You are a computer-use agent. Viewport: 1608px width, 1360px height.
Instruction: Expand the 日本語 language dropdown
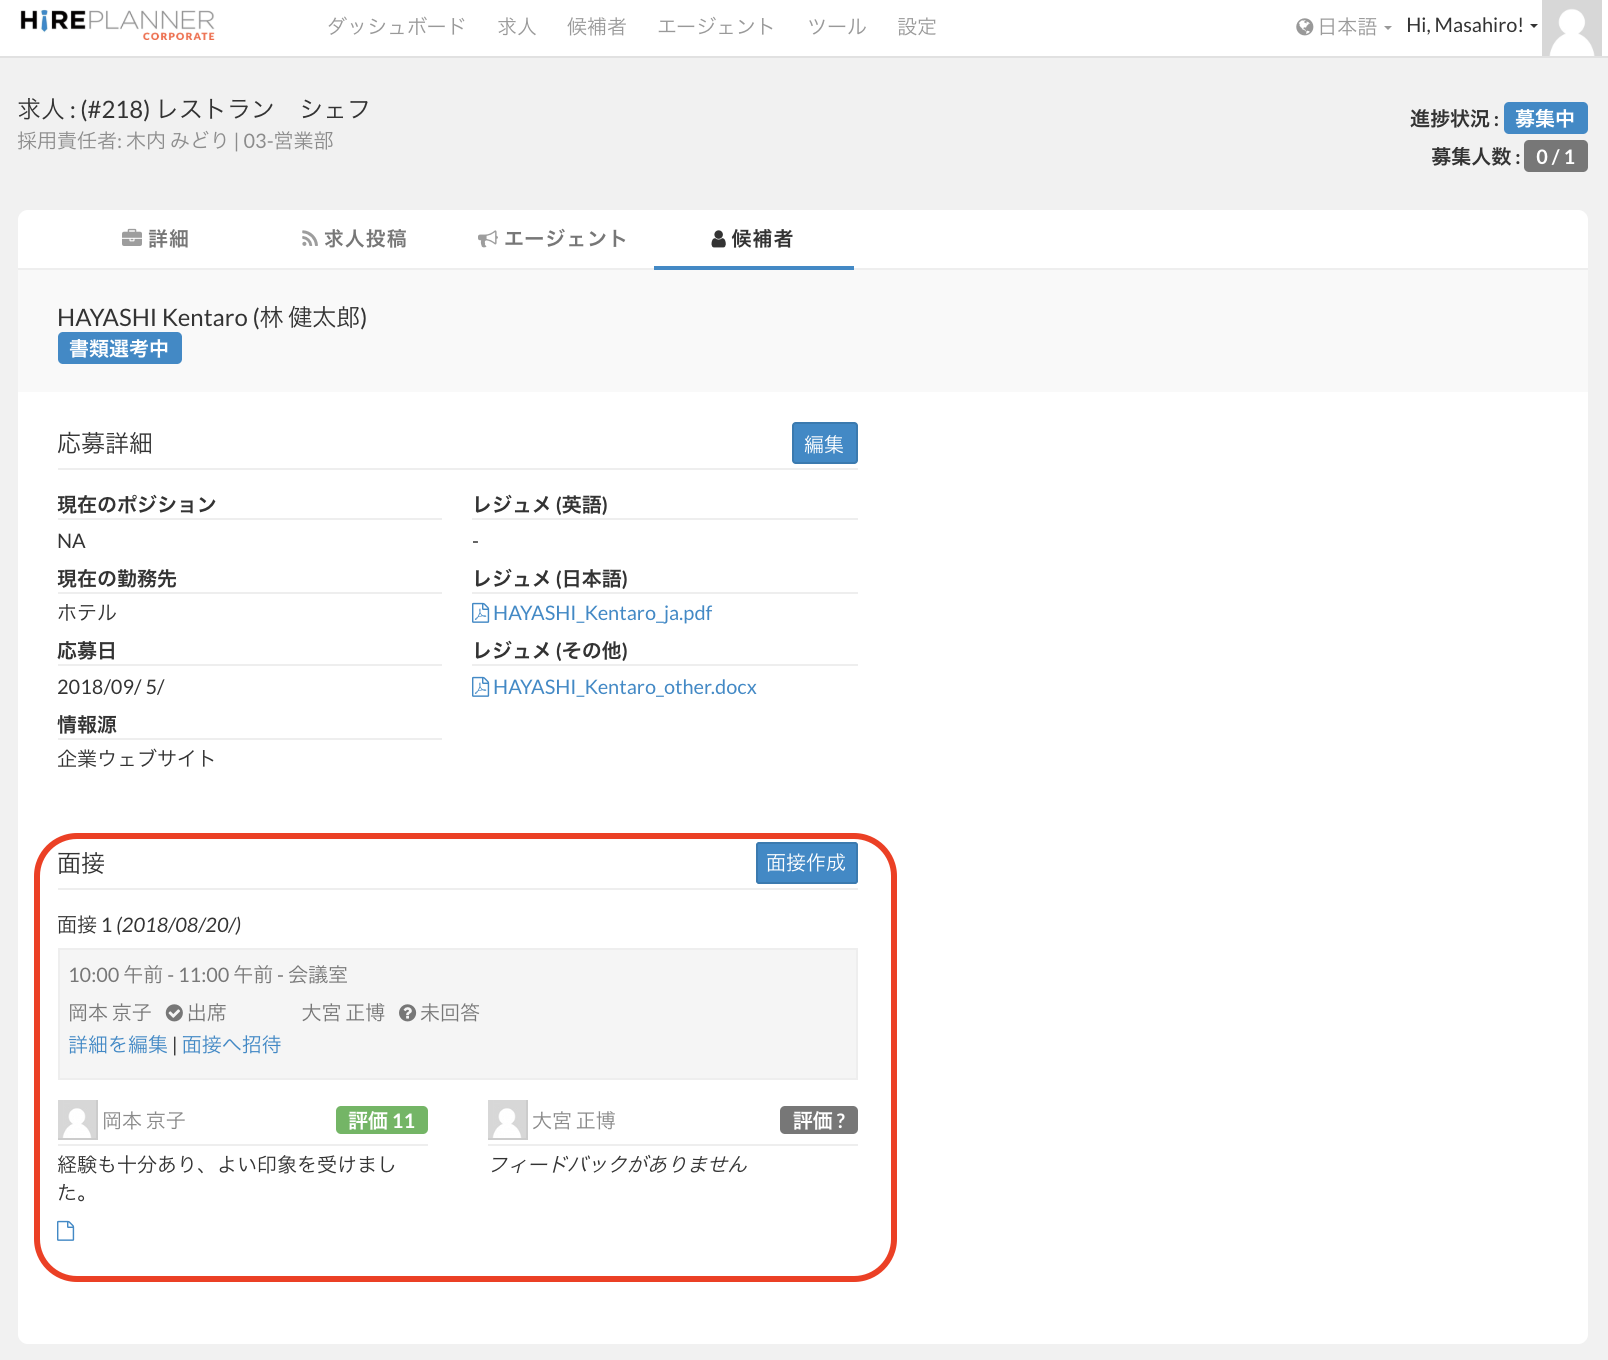[1344, 27]
